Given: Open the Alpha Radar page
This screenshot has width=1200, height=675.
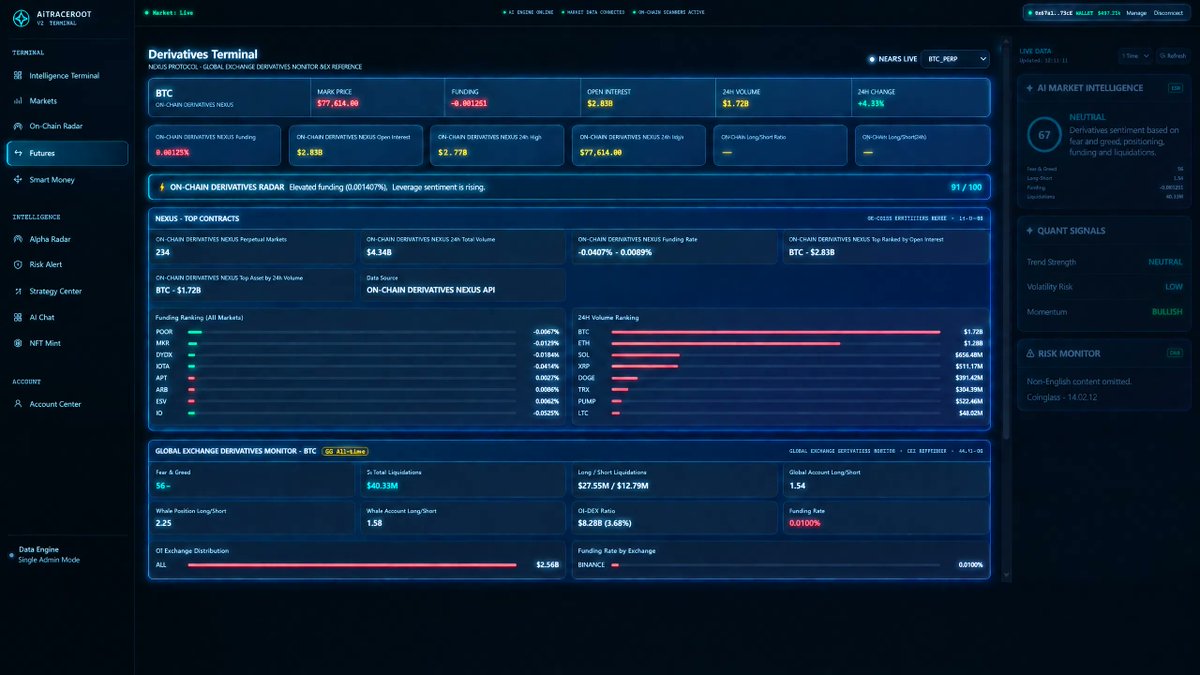Looking at the screenshot, I should pyautogui.click(x=66, y=239).
